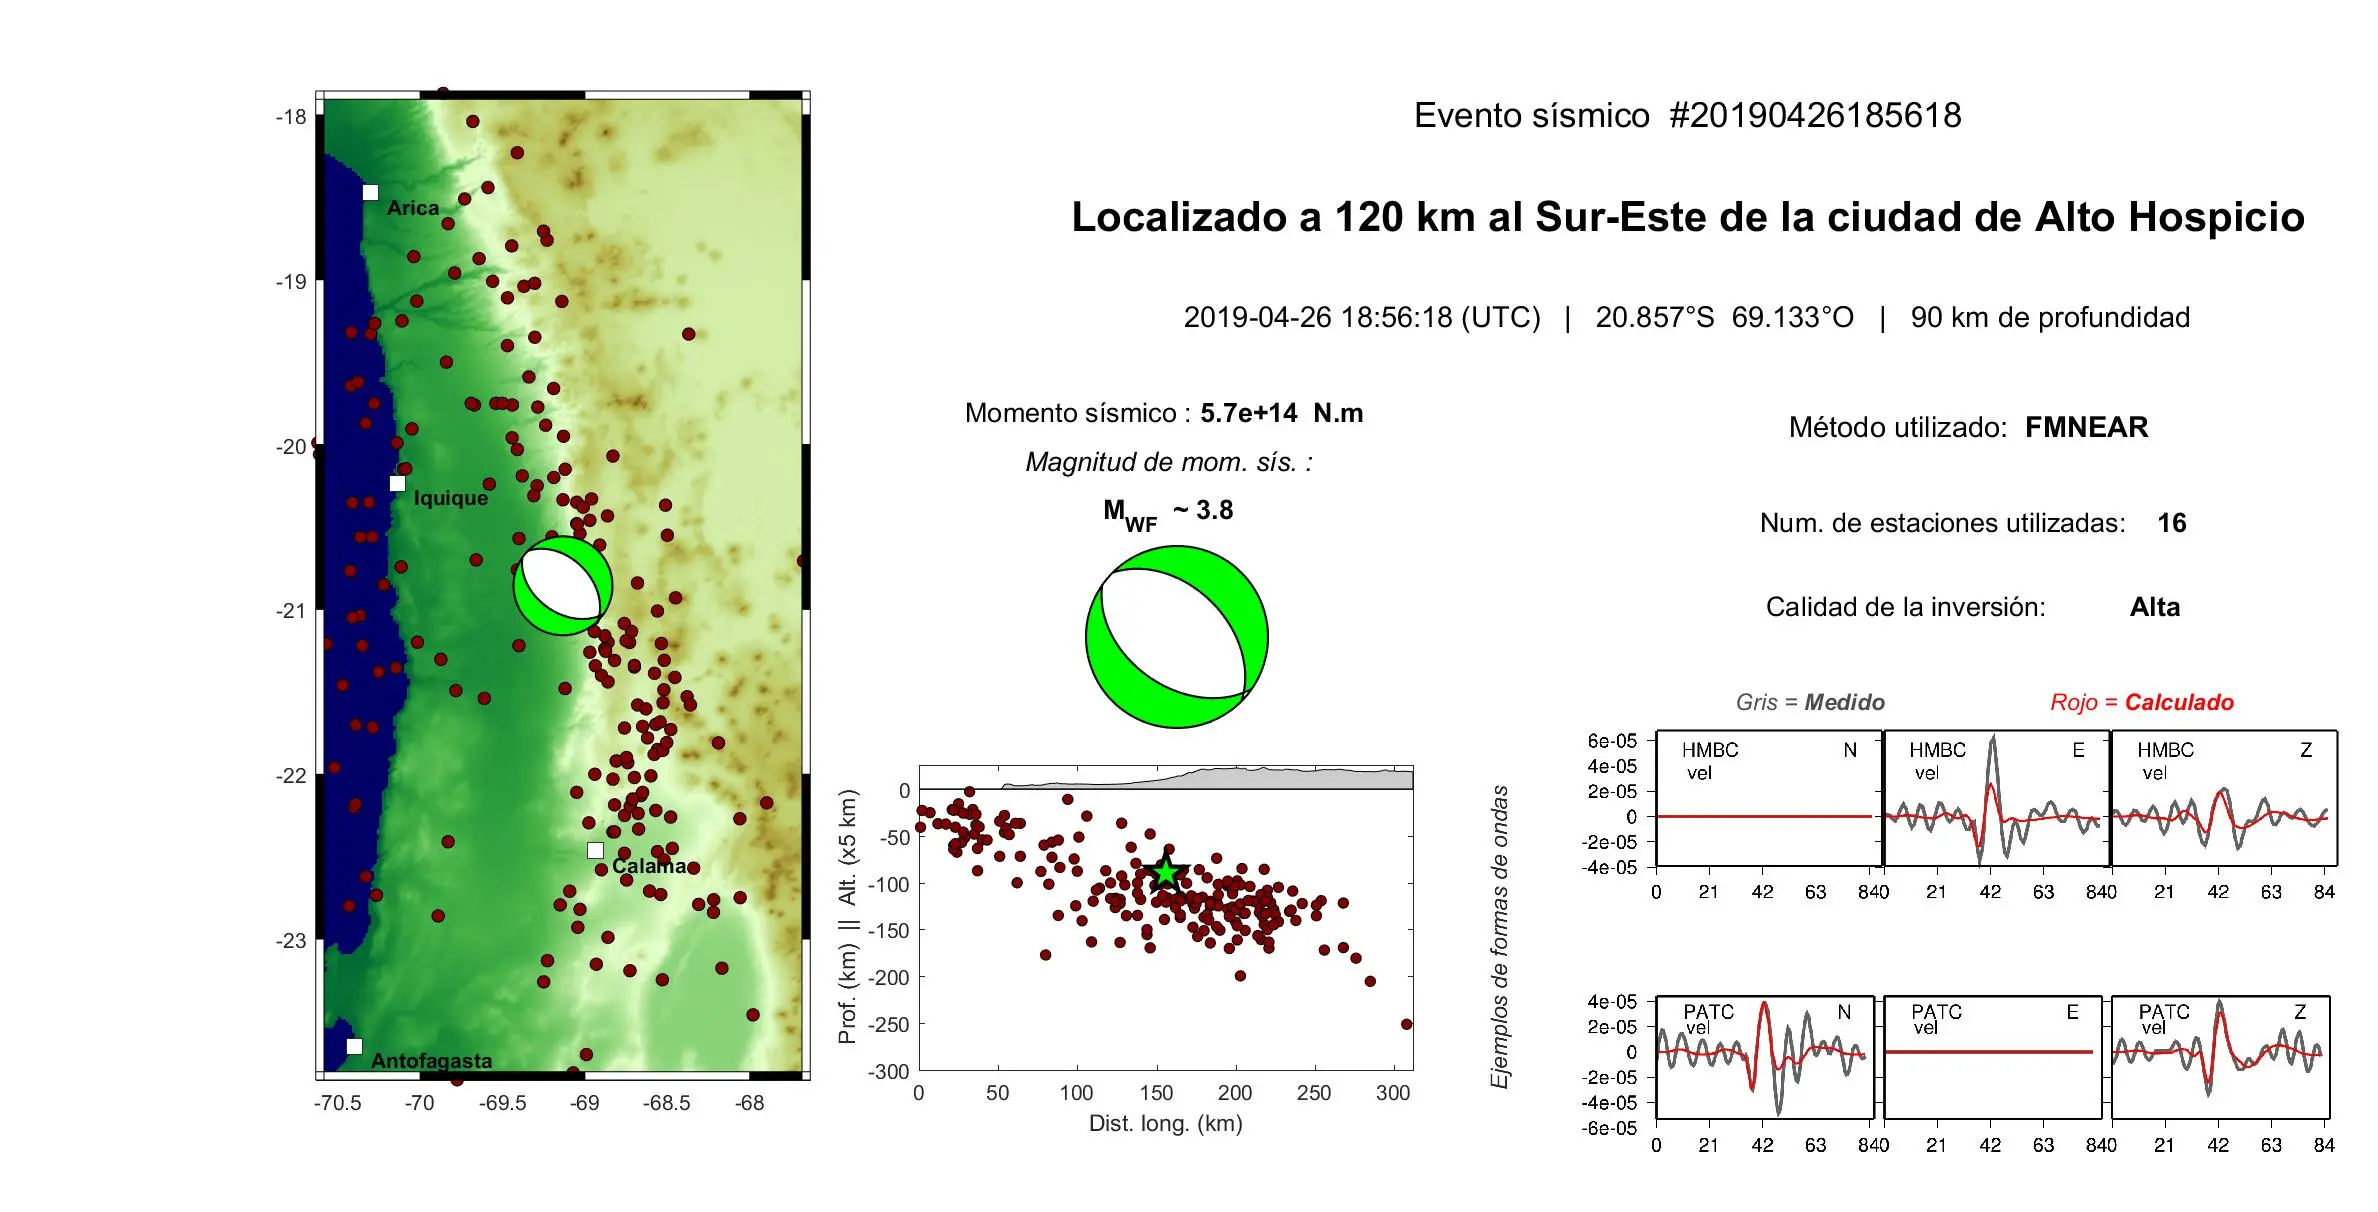Screen dimensions: 2378x1212
Task: Click the map city label 'Iquique'
Action: pyautogui.click(x=451, y=498)
